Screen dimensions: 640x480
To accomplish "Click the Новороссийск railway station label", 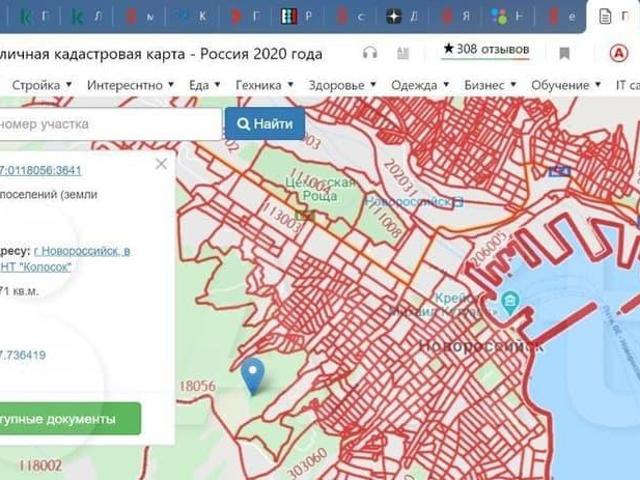I will (x=414, y=201).
